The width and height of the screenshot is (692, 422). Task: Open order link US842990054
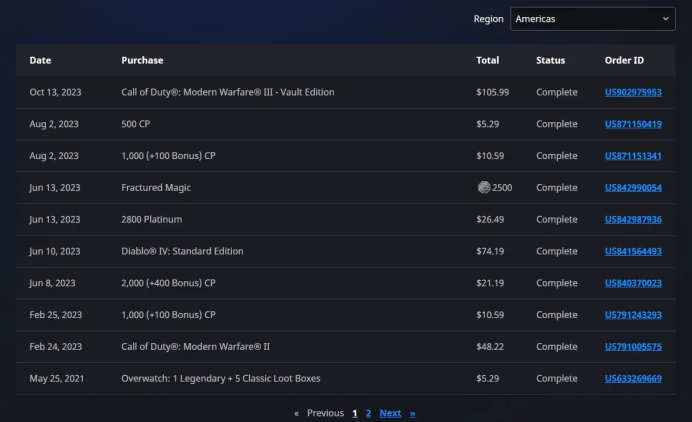[633, 188]
